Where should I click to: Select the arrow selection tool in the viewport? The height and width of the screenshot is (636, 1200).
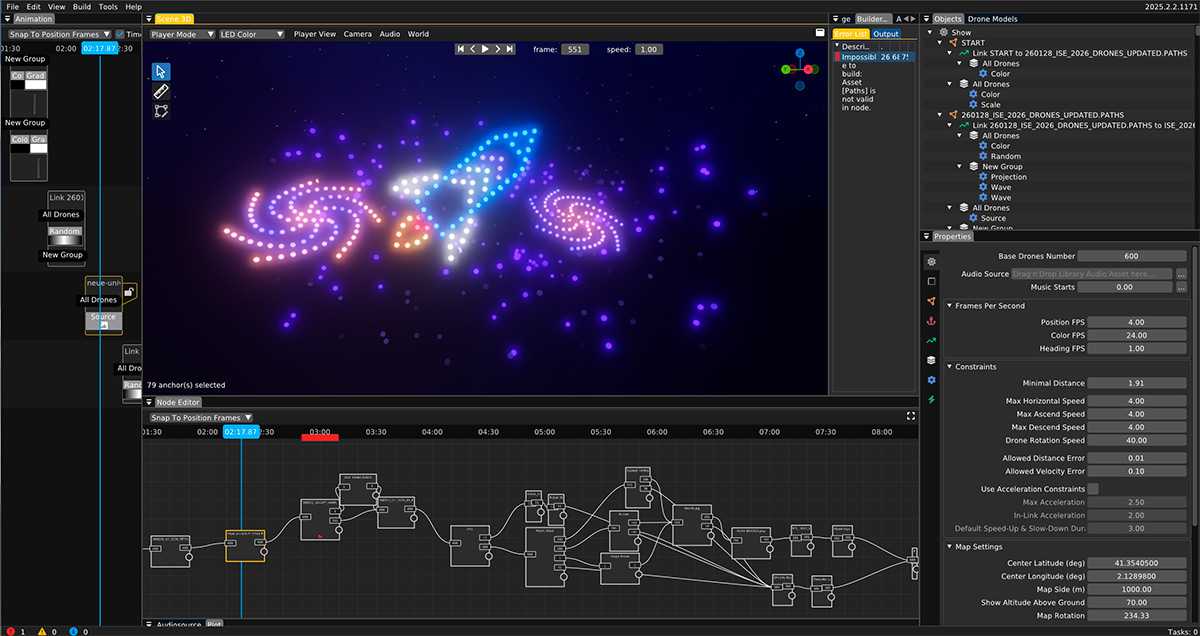pyautogui.click(x=161, y=71)
